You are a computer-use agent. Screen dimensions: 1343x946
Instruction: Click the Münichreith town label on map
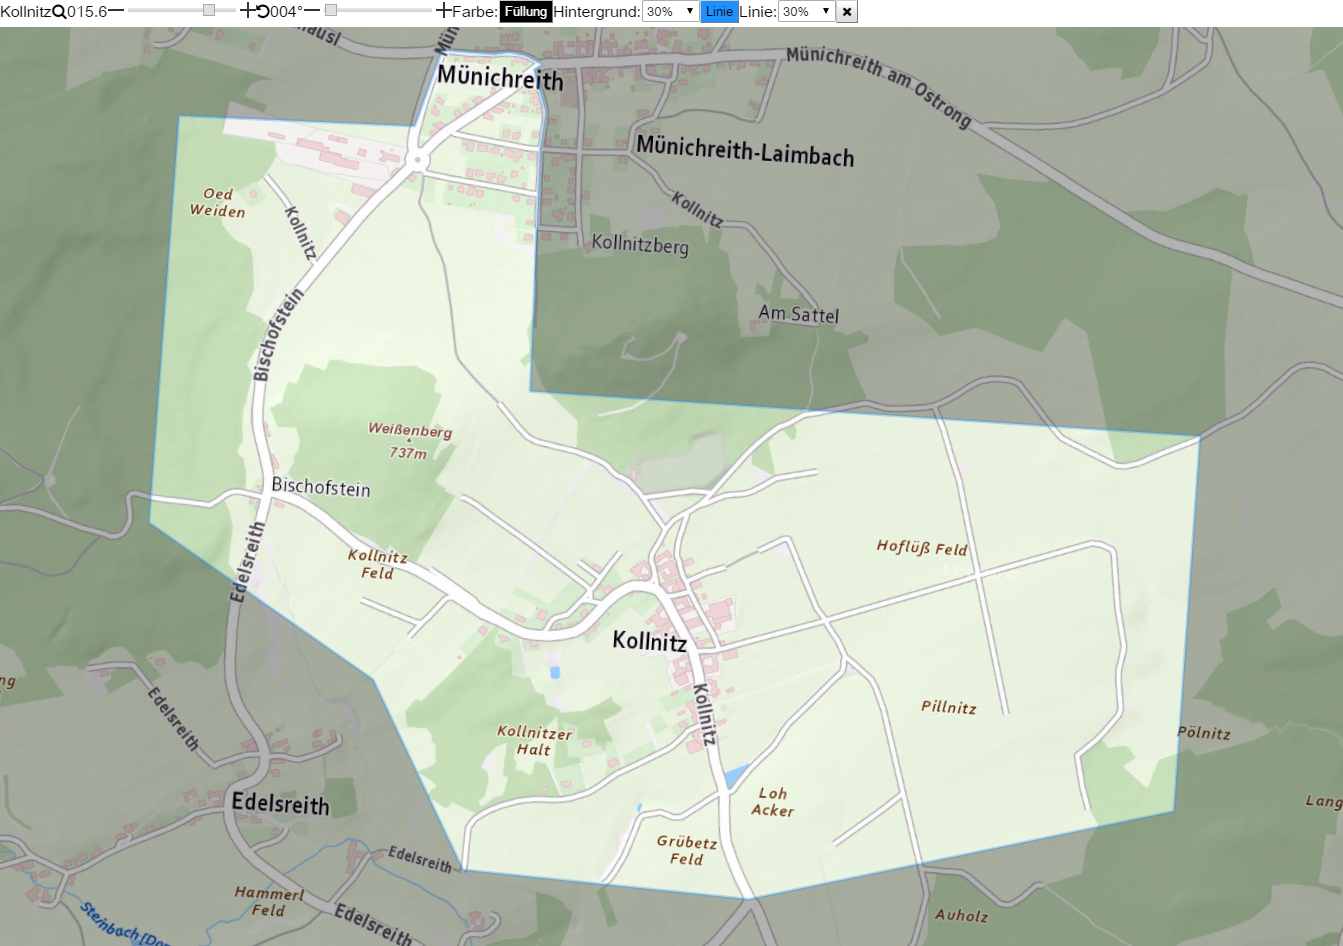point(500,78)
